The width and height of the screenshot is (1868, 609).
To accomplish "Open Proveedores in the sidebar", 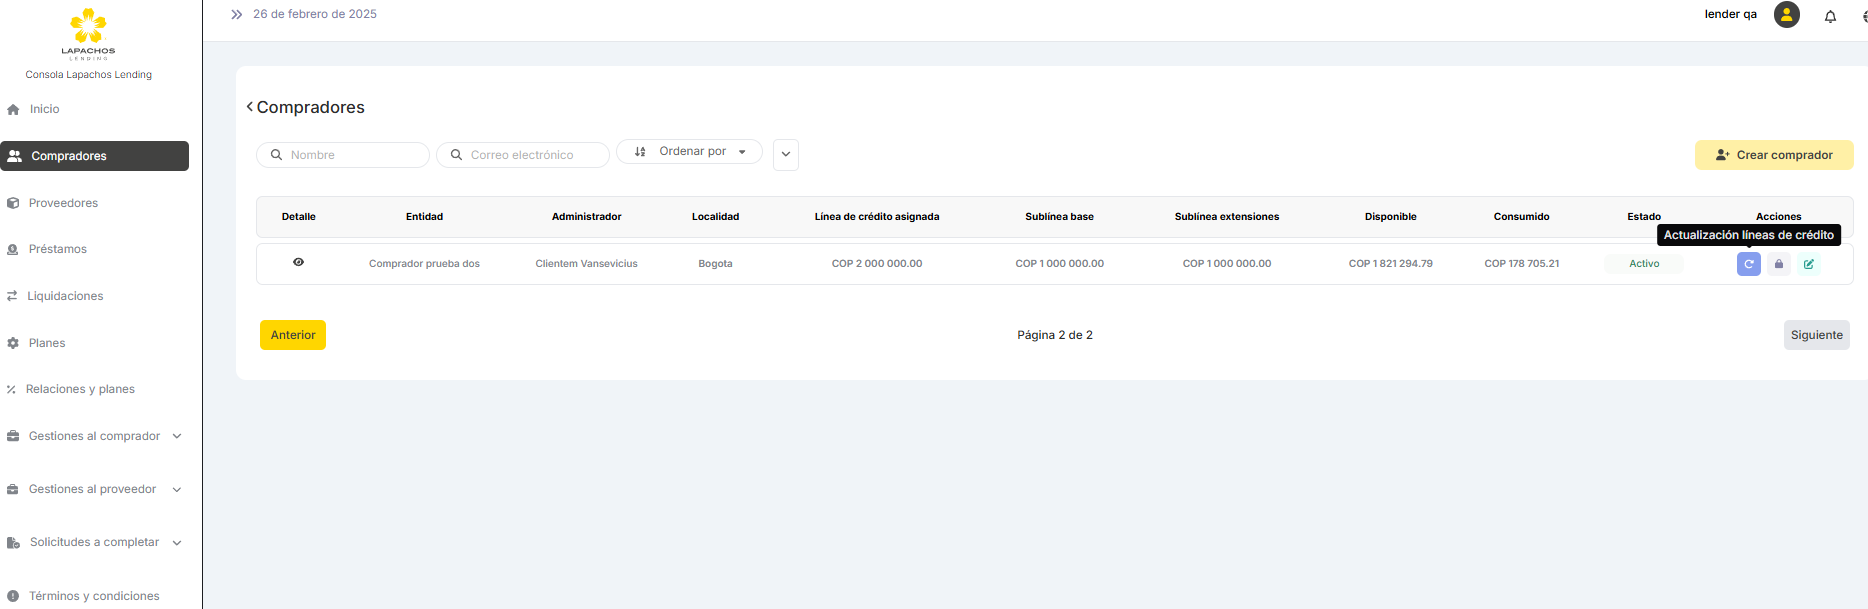I will 63,203.
